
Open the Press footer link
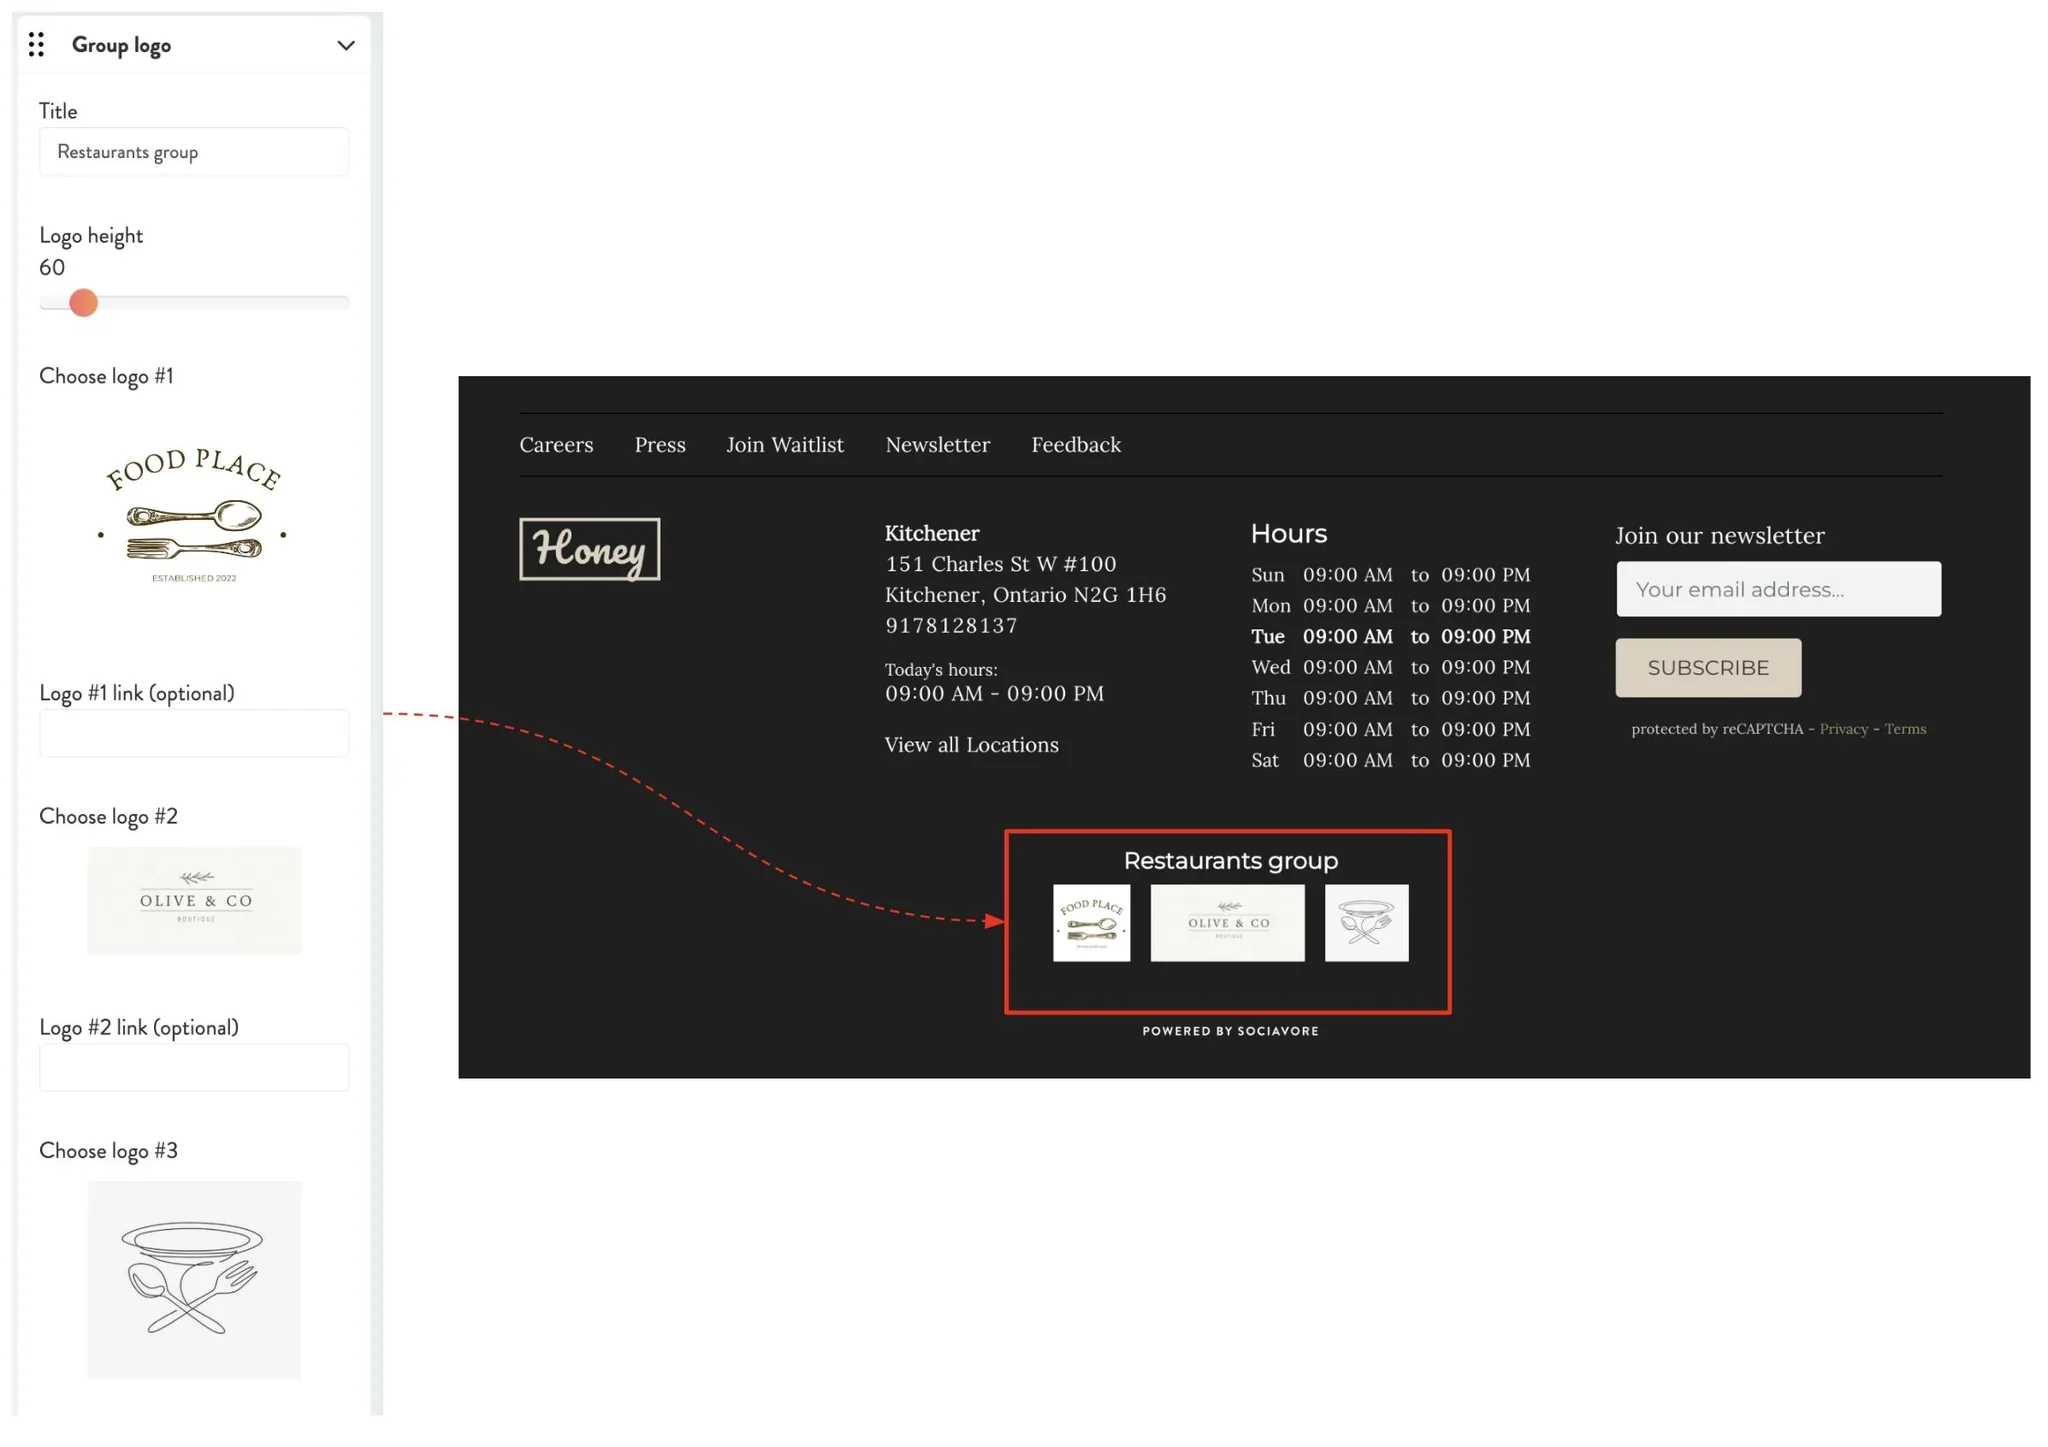coord(660,445)
